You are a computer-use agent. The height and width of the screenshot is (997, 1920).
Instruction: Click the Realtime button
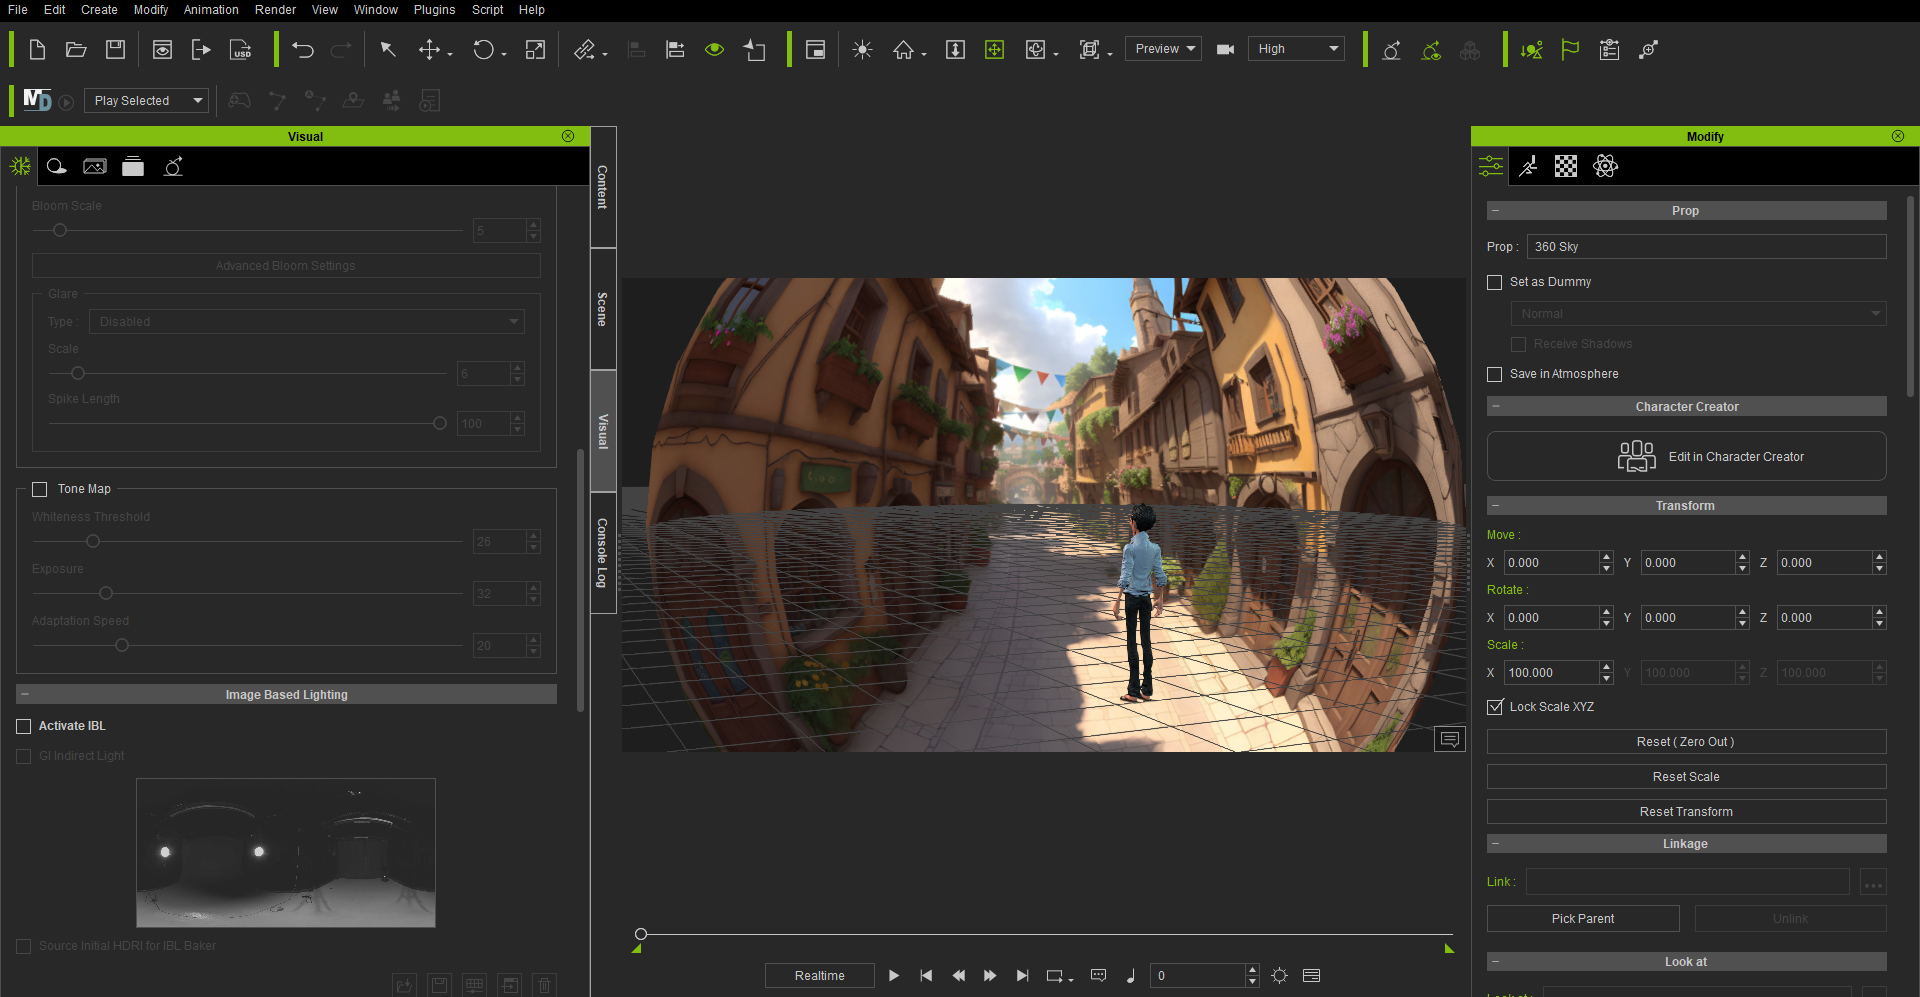coord(820,975)
